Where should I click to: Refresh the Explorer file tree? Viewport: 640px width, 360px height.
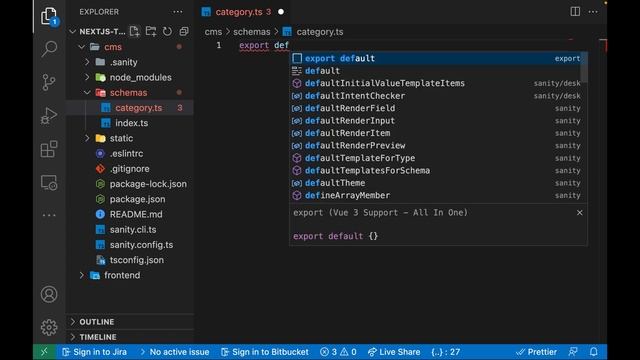coord(167,31)
